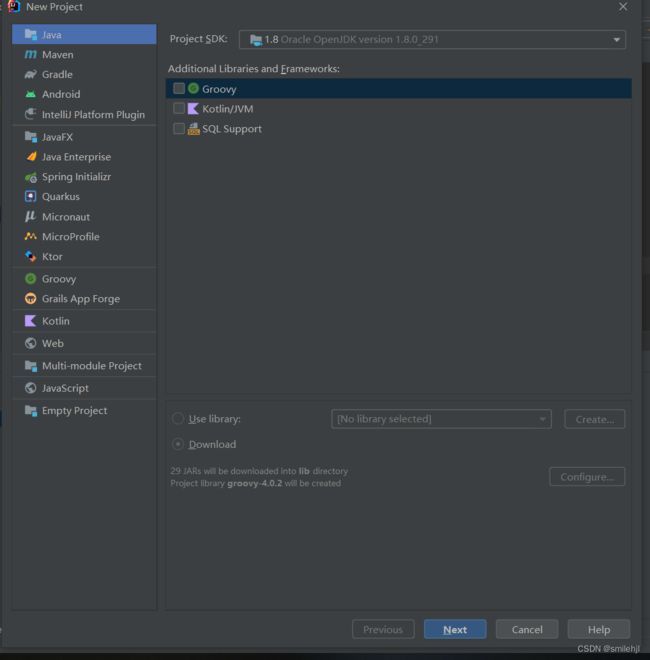This screenshot has width=650, height=660.
Task: Click the Micronaut label in sidebar
Action: (66, 217)
